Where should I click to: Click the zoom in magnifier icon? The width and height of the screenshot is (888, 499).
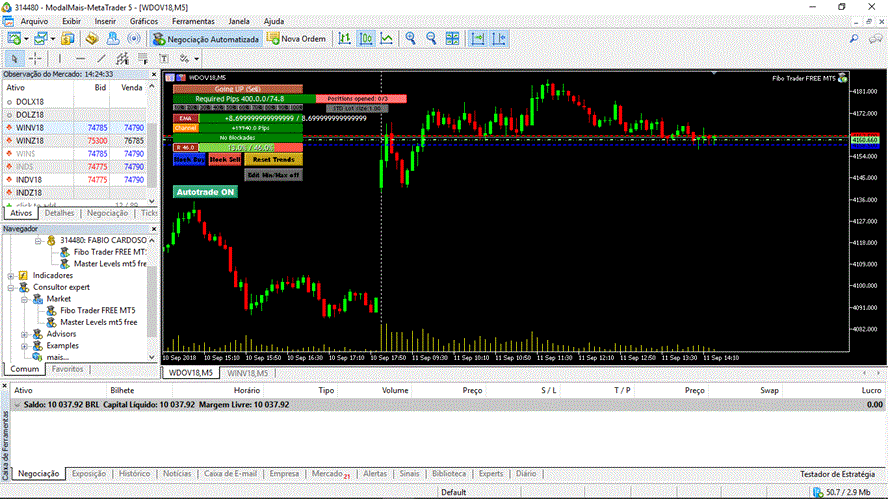pyautogui.click(x=410, y=39)
